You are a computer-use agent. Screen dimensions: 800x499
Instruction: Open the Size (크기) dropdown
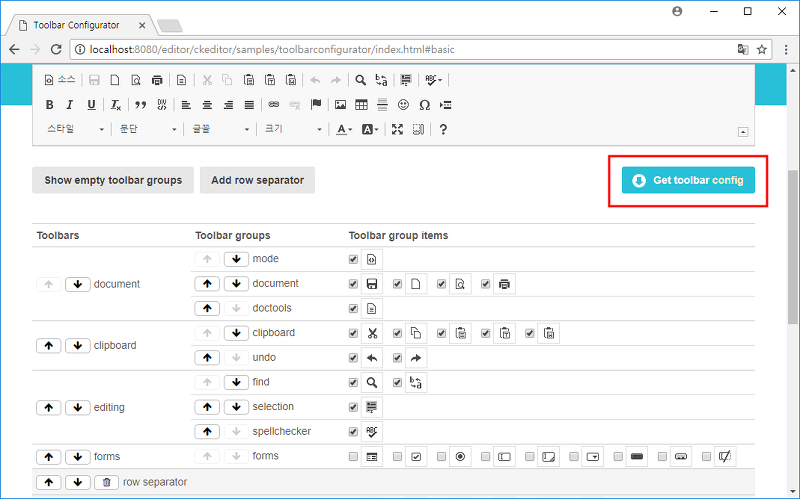(293, 130)
